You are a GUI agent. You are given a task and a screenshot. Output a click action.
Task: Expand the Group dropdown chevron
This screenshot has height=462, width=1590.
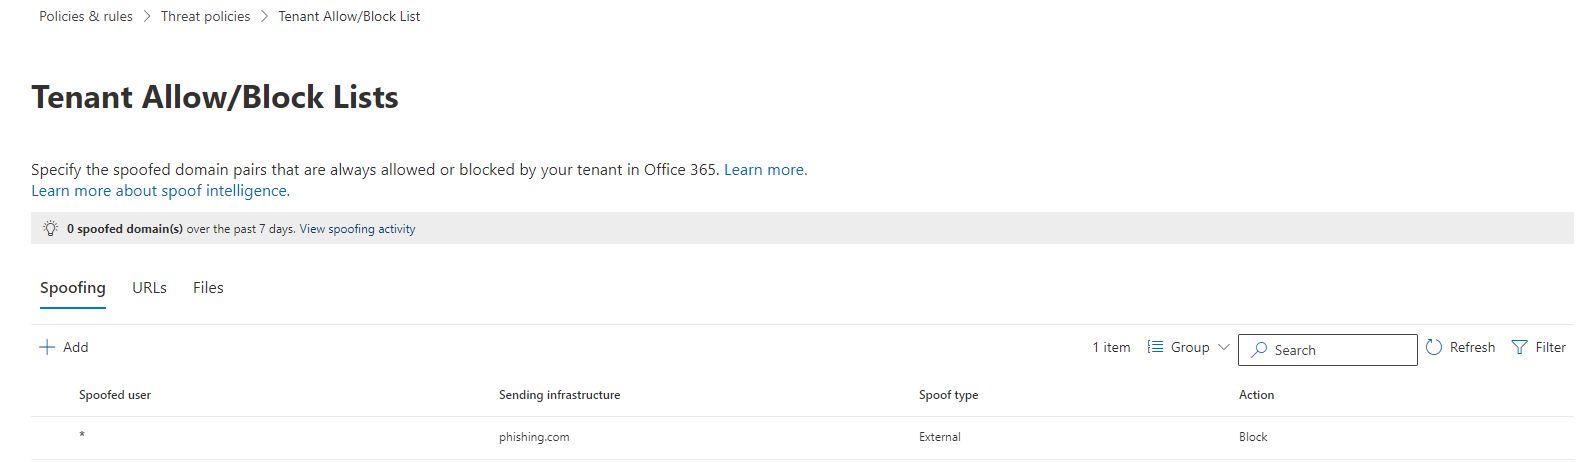coord(1223,347)
